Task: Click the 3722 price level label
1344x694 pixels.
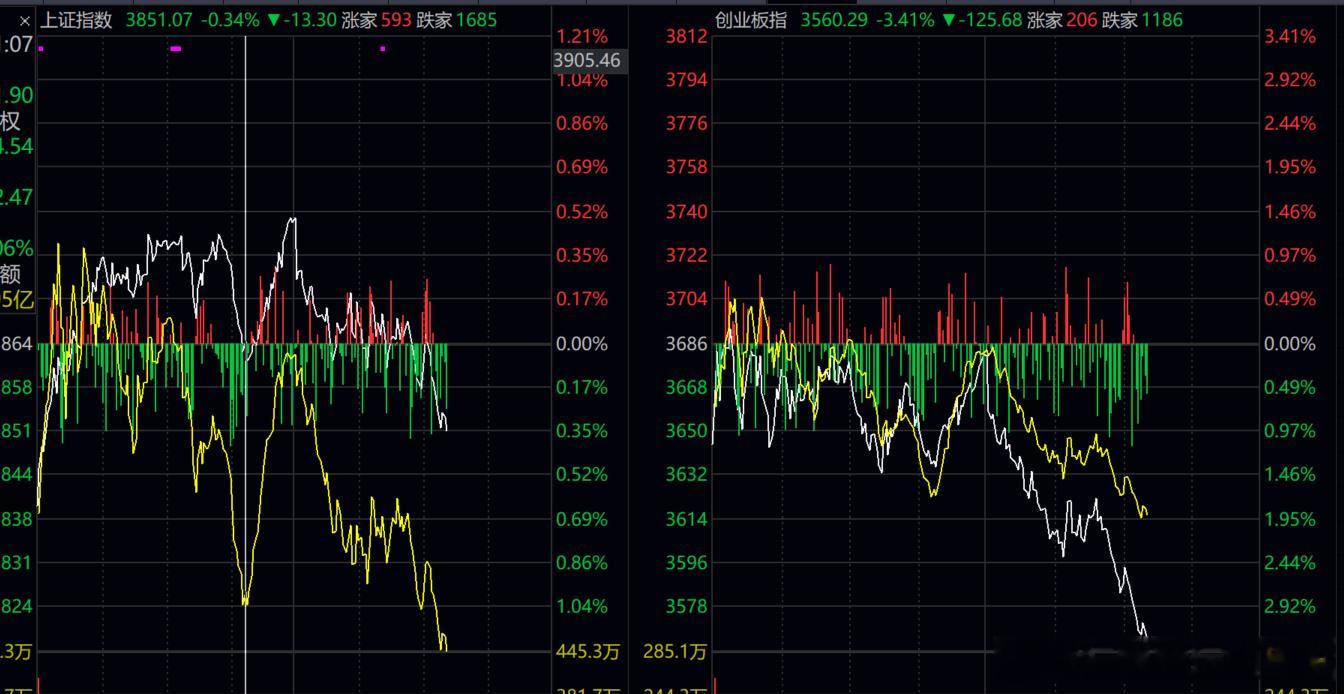Action: click(x=687, y=255)
